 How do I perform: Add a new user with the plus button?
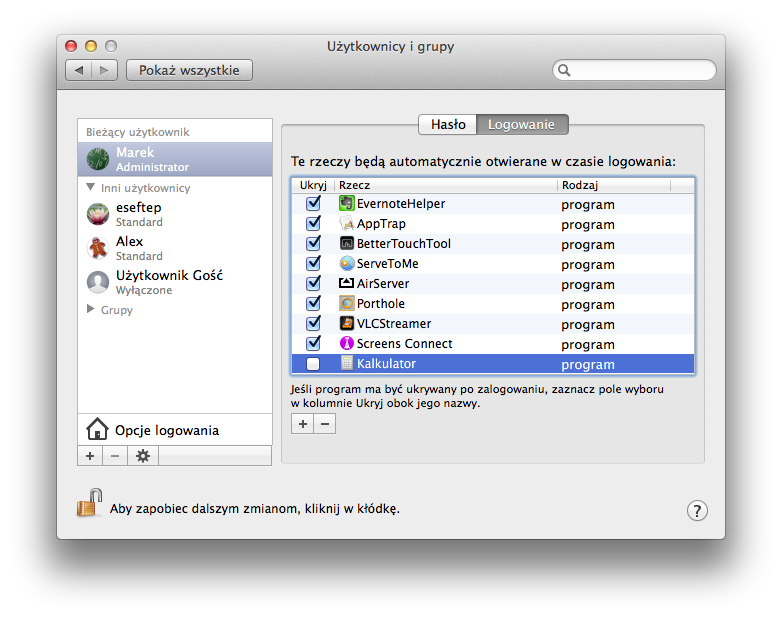(90, 456)
